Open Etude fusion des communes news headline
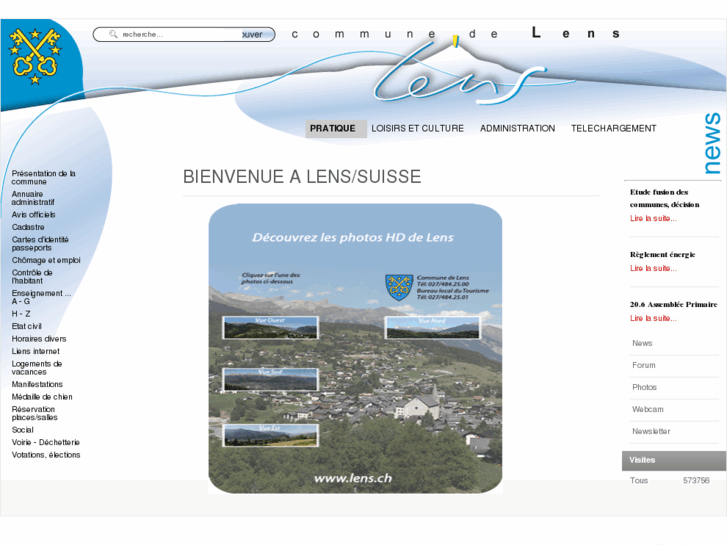The width and height of the screenshot is (727, 545). pos(664,198)
